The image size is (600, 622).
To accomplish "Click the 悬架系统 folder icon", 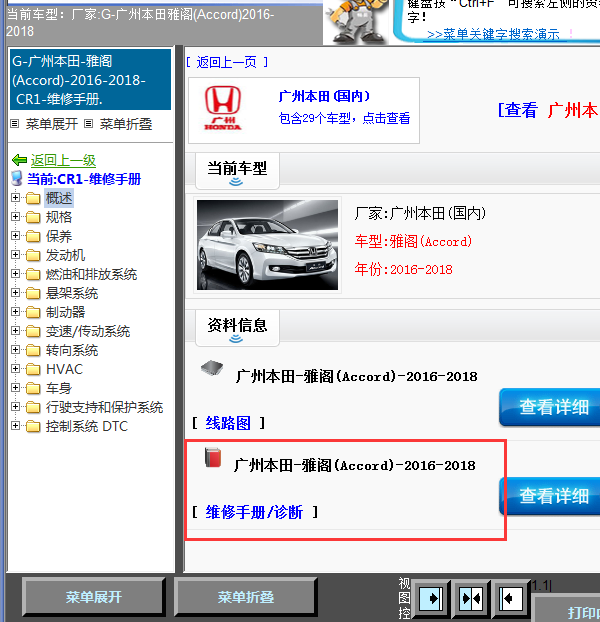I will coord(33,293).
